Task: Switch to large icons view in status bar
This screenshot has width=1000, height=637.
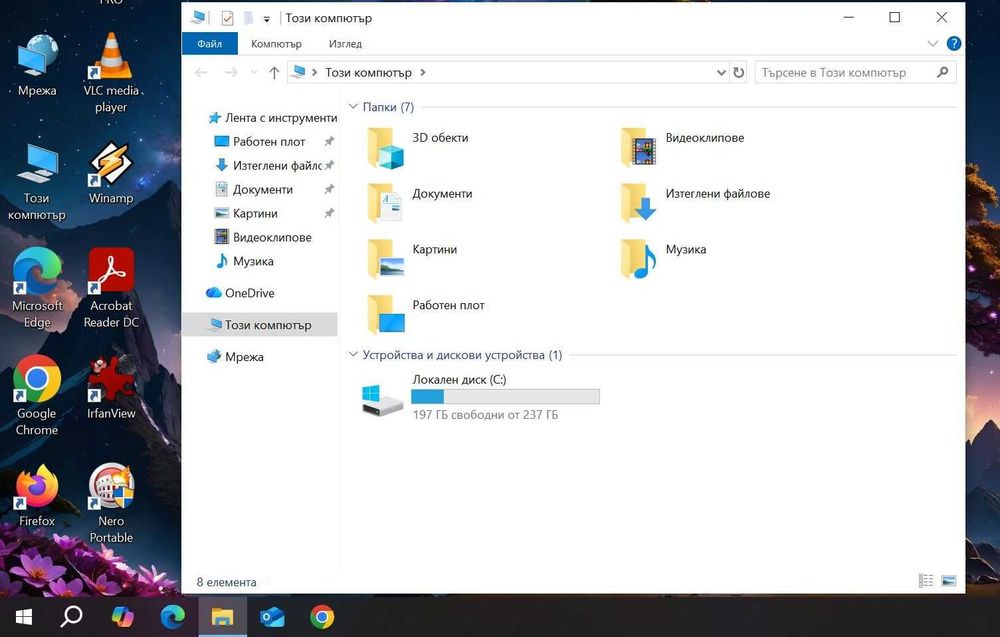Action: click(x=948, y=581)
